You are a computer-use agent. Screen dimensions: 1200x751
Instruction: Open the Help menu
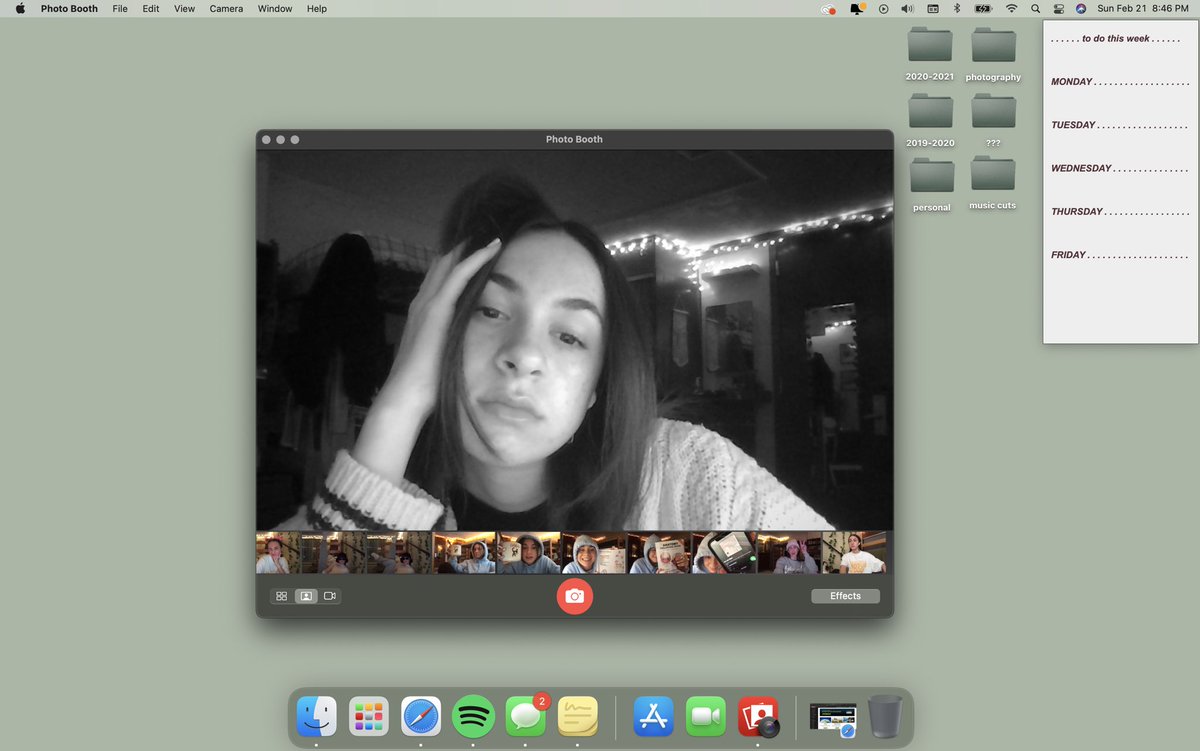click(317, 8)
